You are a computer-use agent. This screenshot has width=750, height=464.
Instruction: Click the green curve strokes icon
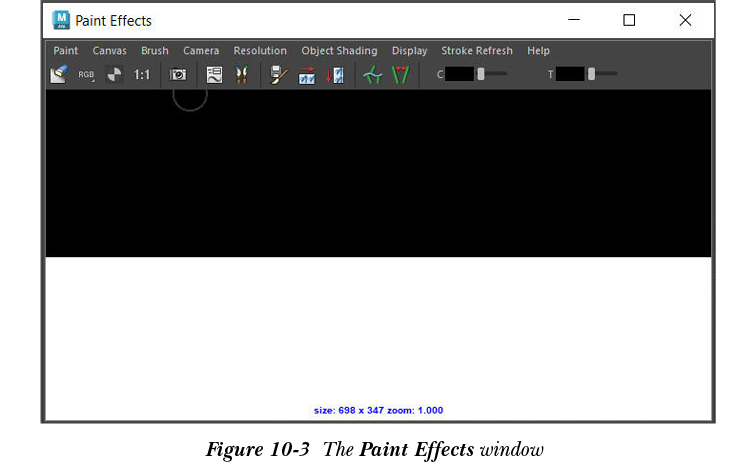(372, 74)
